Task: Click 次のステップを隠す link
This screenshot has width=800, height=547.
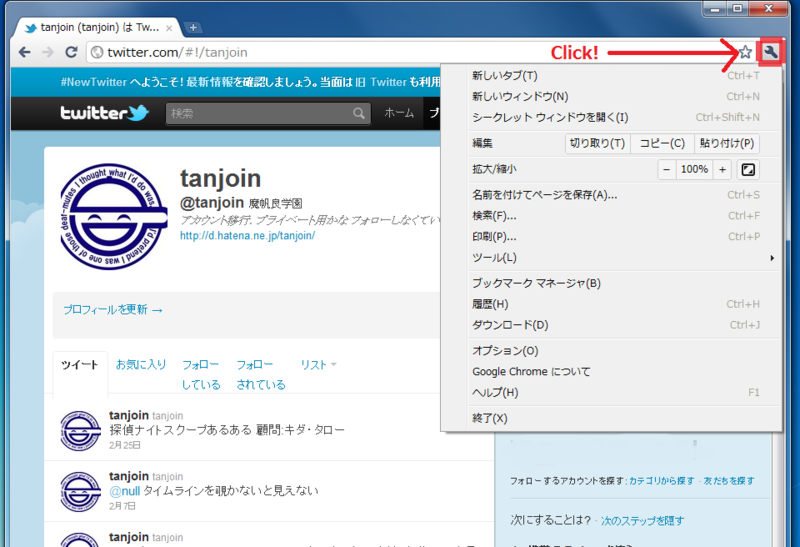Action: (x=642, y=520)
